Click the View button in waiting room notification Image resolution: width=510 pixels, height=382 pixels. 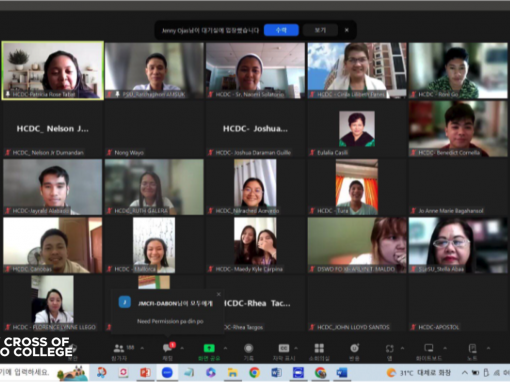pyautogui.click(x=320, y=30)
